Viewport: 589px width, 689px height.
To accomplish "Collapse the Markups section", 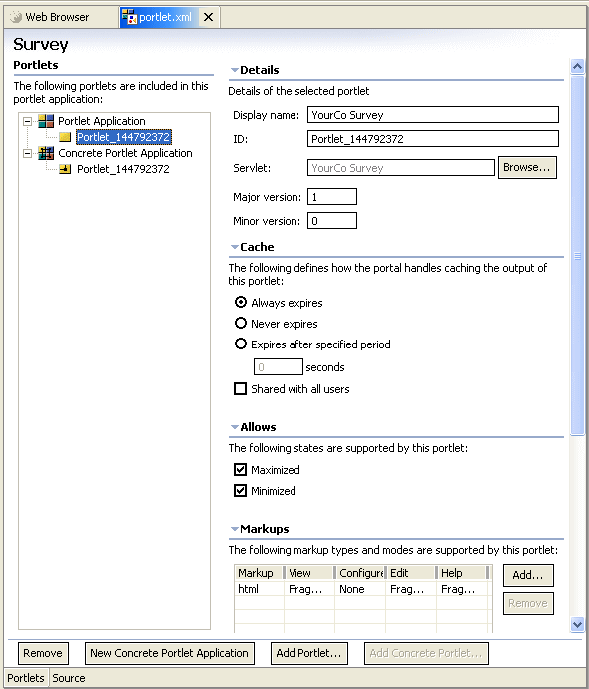I will pyautogui.click(x=235, y=529).
